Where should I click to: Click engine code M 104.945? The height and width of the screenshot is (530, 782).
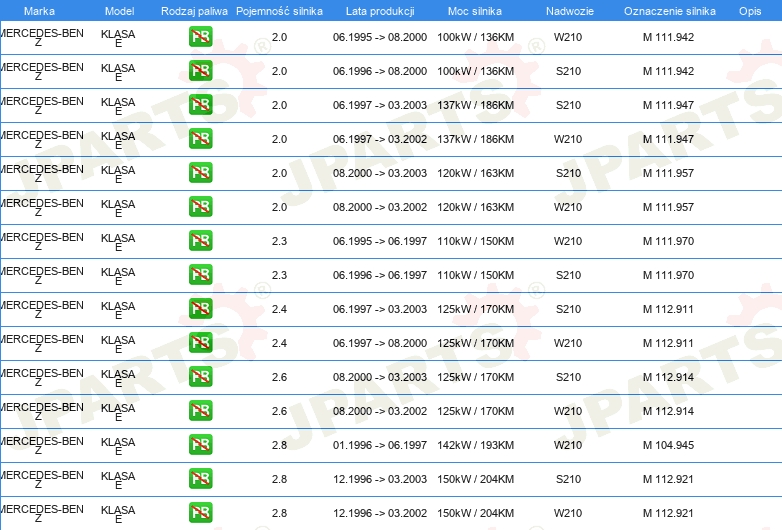coord(668,445)
